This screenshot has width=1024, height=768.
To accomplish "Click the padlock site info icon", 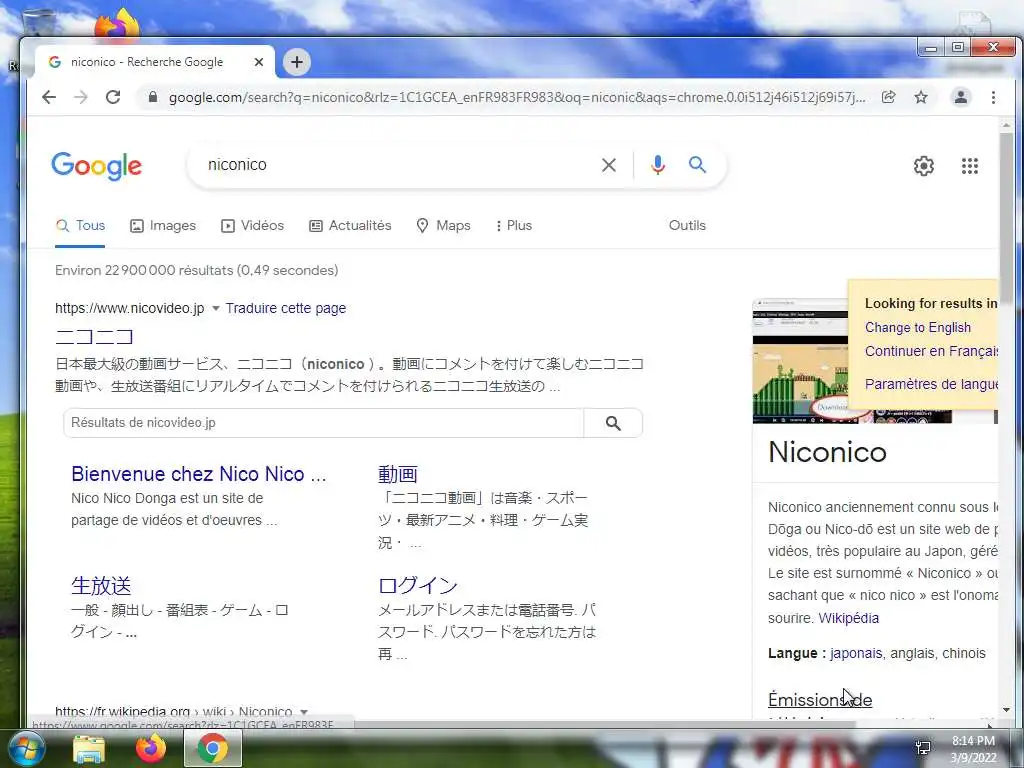I will click(153, 97).
